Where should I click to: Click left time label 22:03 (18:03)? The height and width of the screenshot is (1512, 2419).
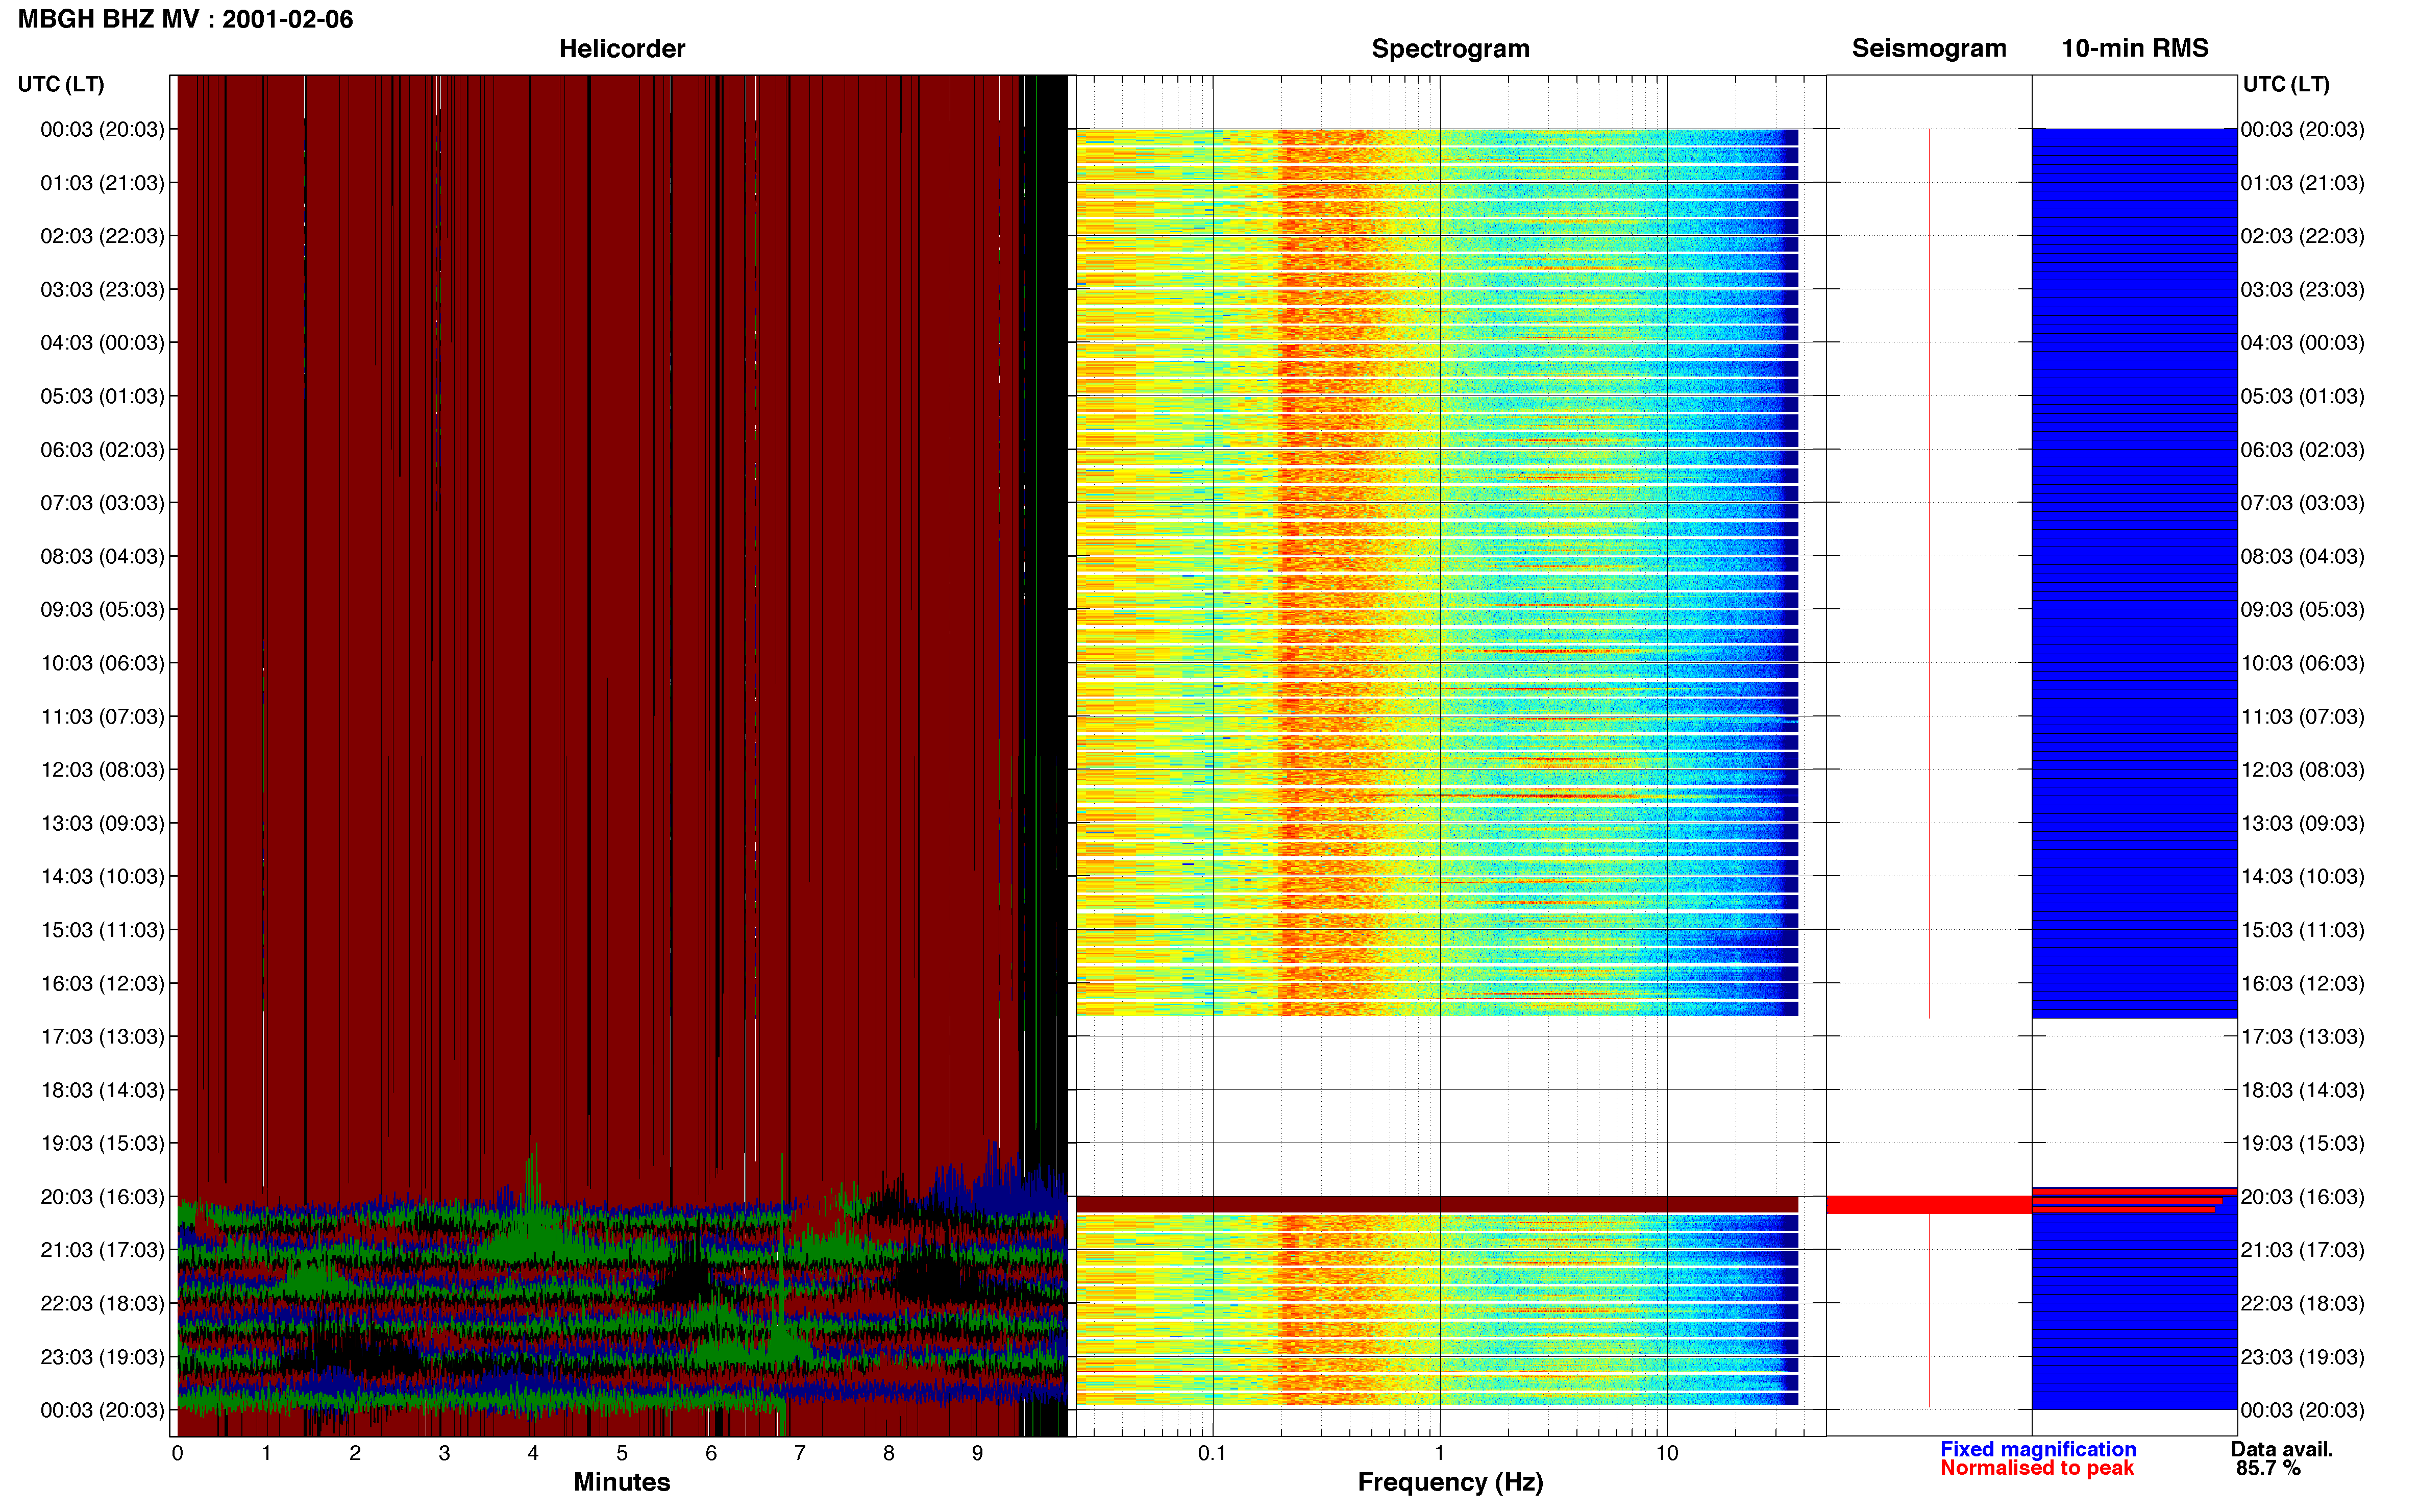click(x=102, y=1303)
